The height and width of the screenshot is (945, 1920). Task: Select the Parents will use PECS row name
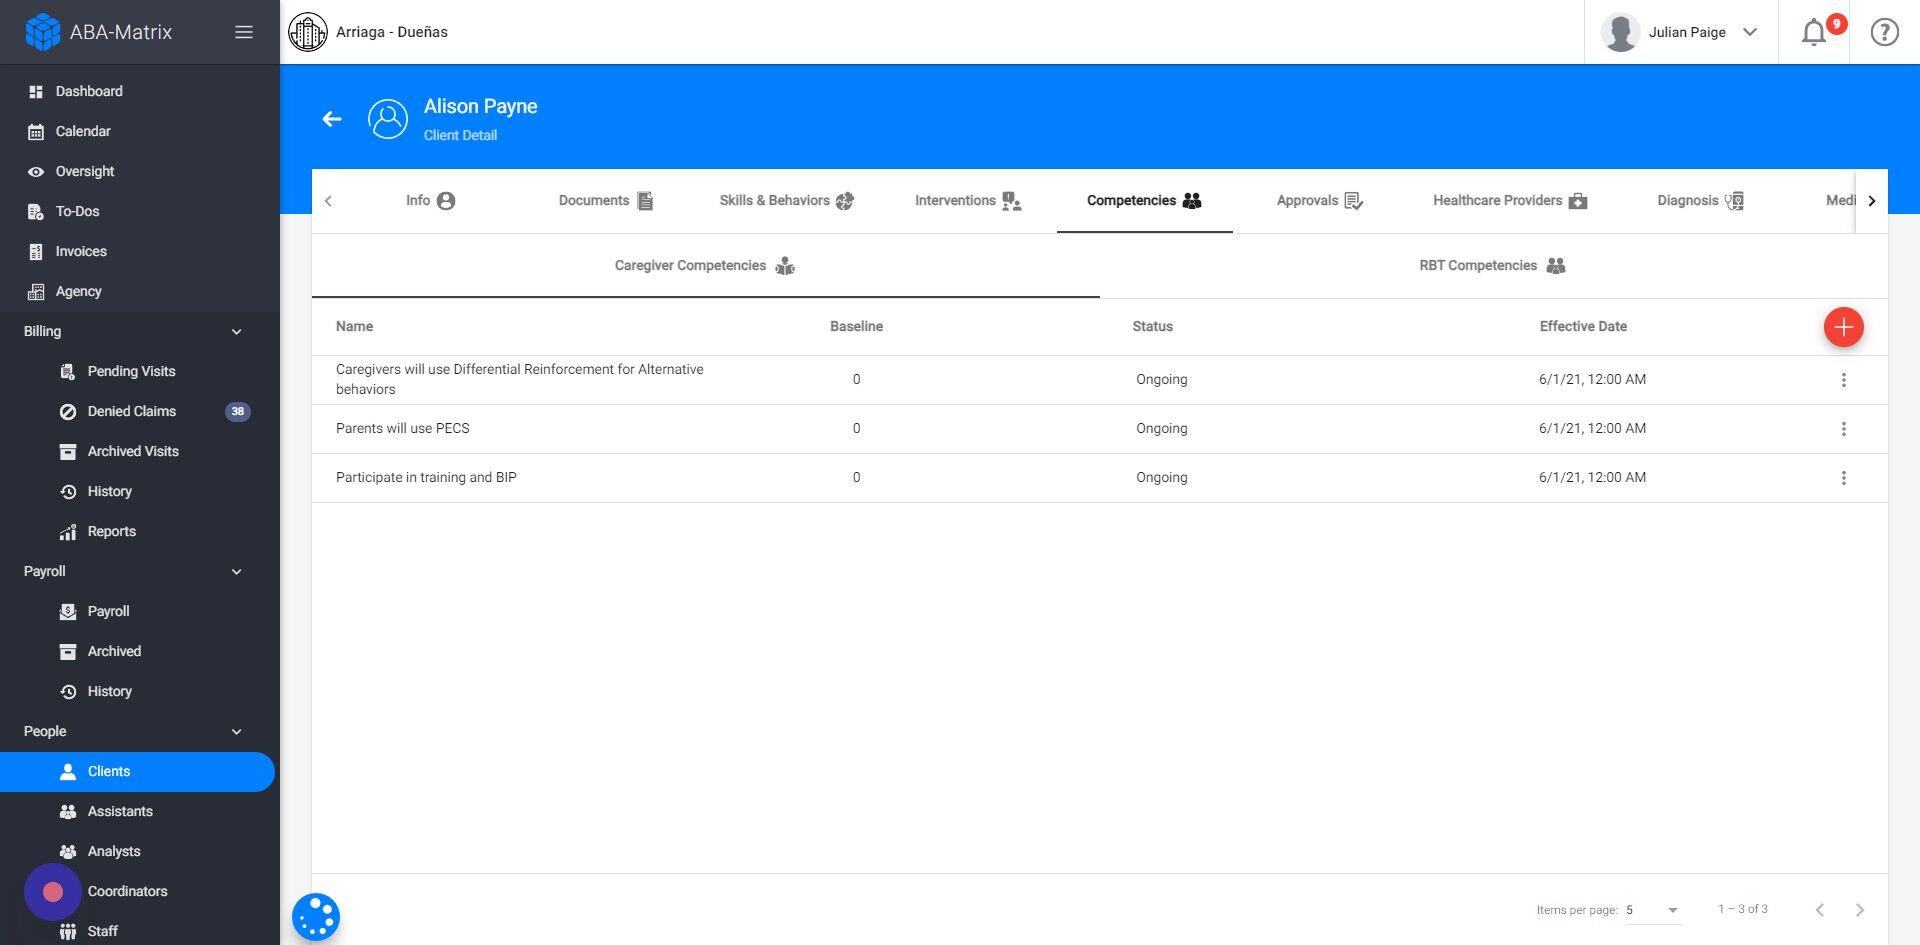(403, 429)
